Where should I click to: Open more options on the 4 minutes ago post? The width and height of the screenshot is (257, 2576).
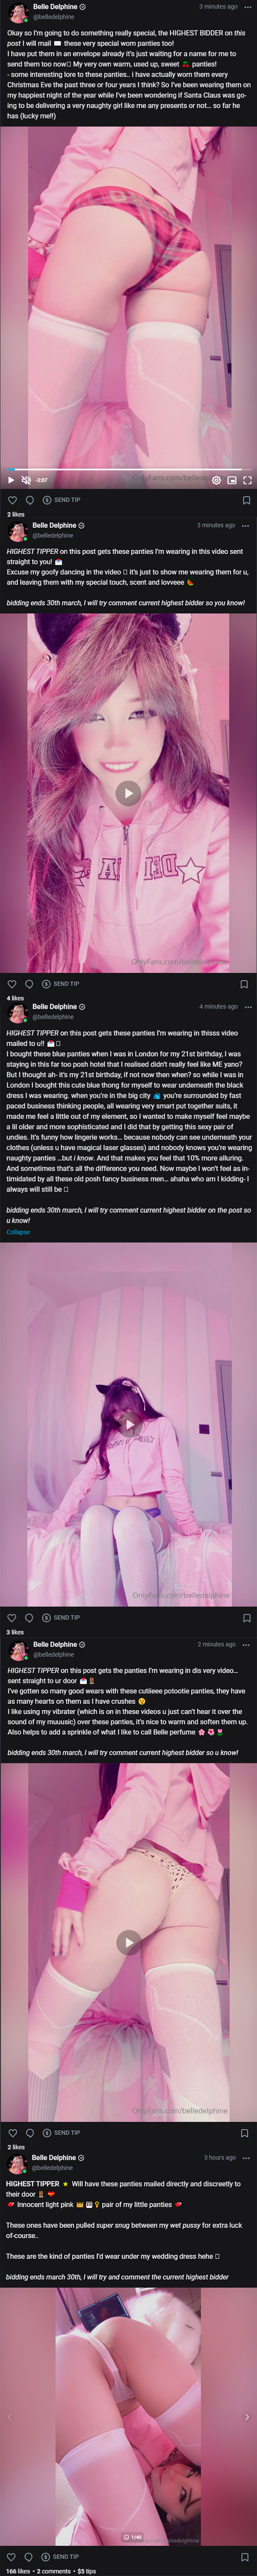coord(247,1006)
